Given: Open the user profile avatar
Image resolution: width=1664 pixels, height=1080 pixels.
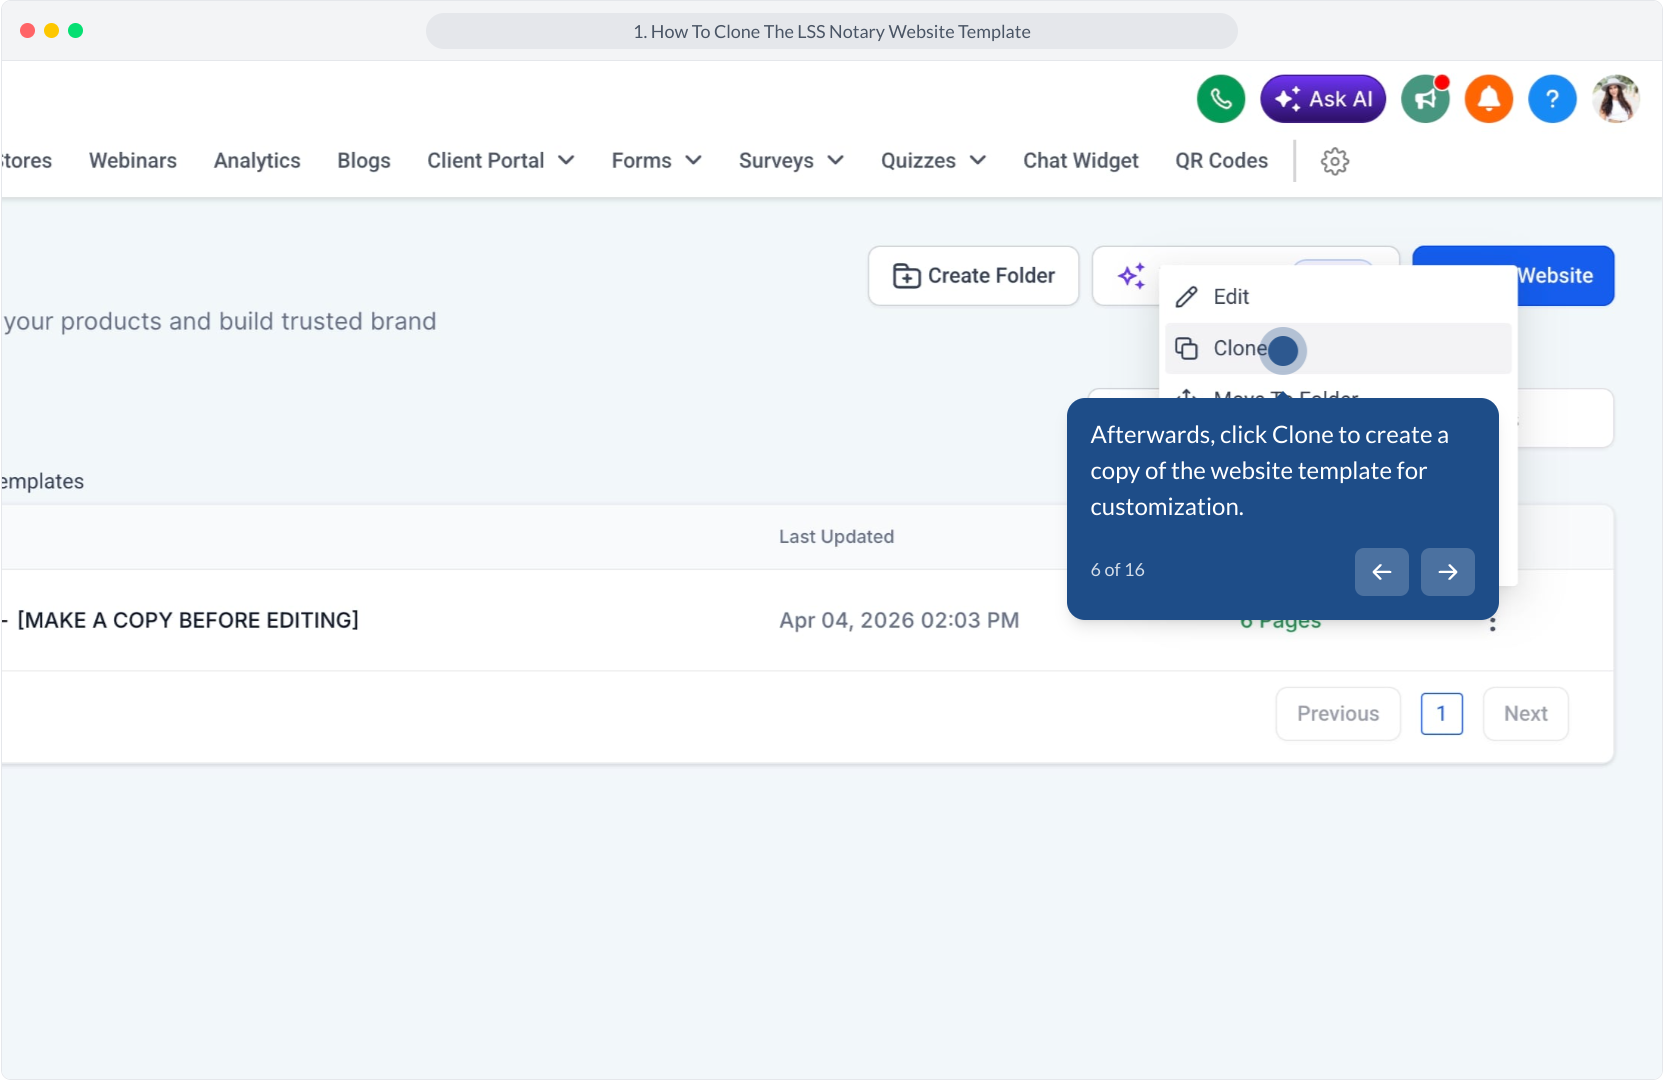Looking at the screenshot, I should 1616,99.
